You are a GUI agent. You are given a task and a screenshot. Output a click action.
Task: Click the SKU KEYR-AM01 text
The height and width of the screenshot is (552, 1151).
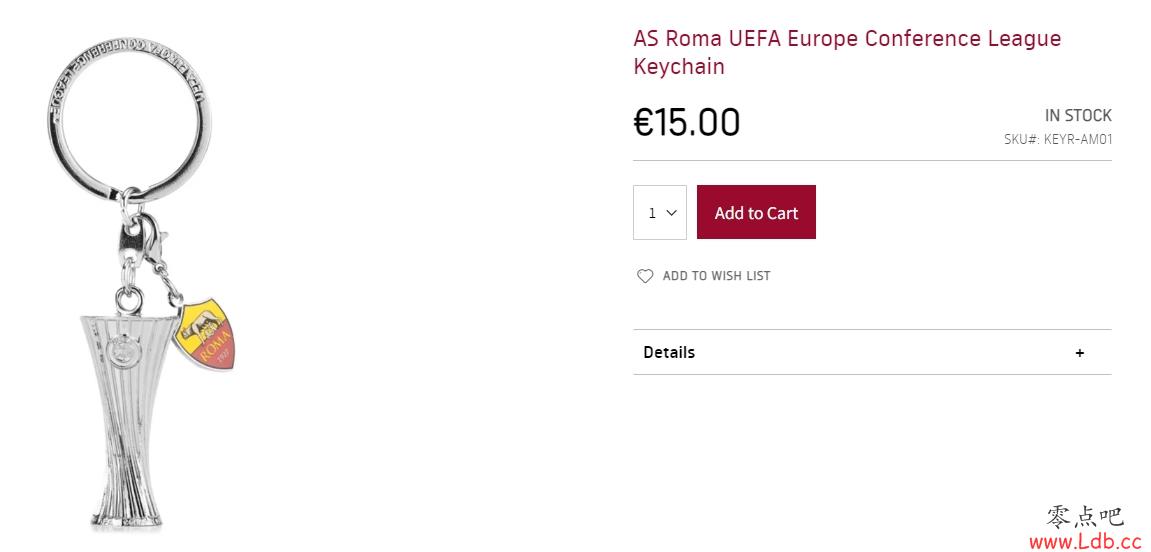pos(1058,139)
